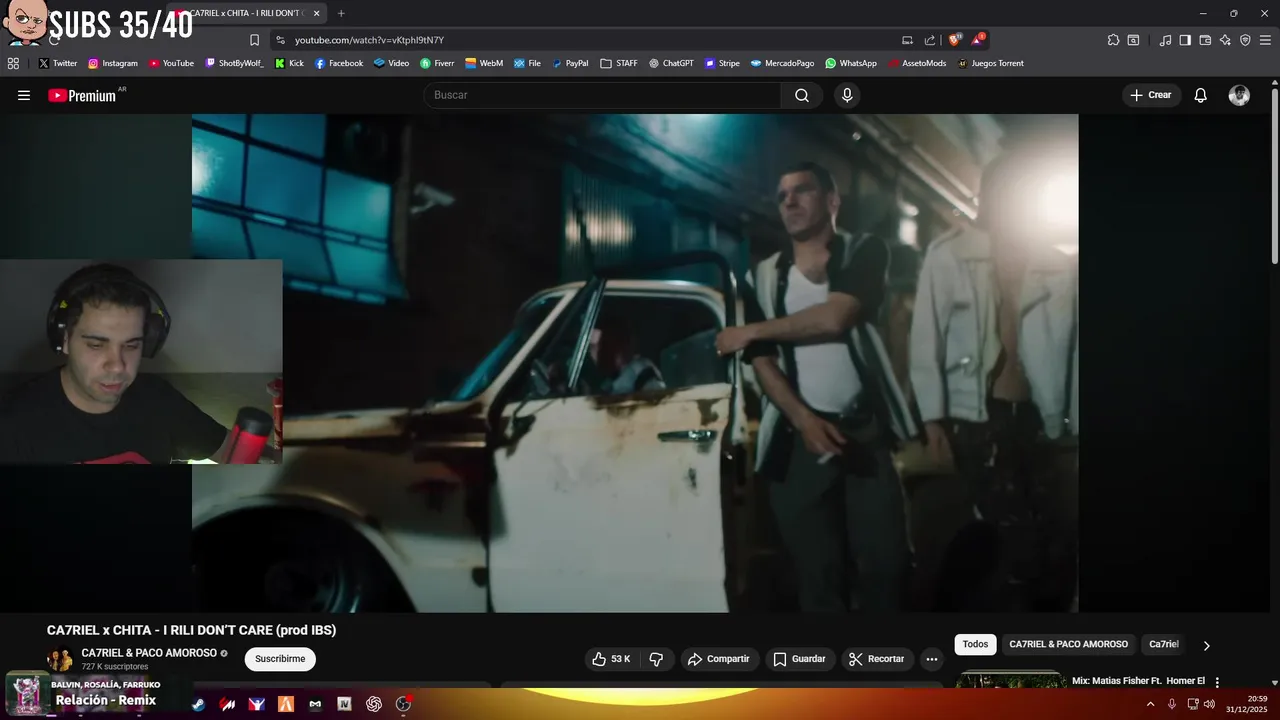1280x720 pixels.
Task: Open browser extensions puzzle icon
Action: pos(1113,40)
